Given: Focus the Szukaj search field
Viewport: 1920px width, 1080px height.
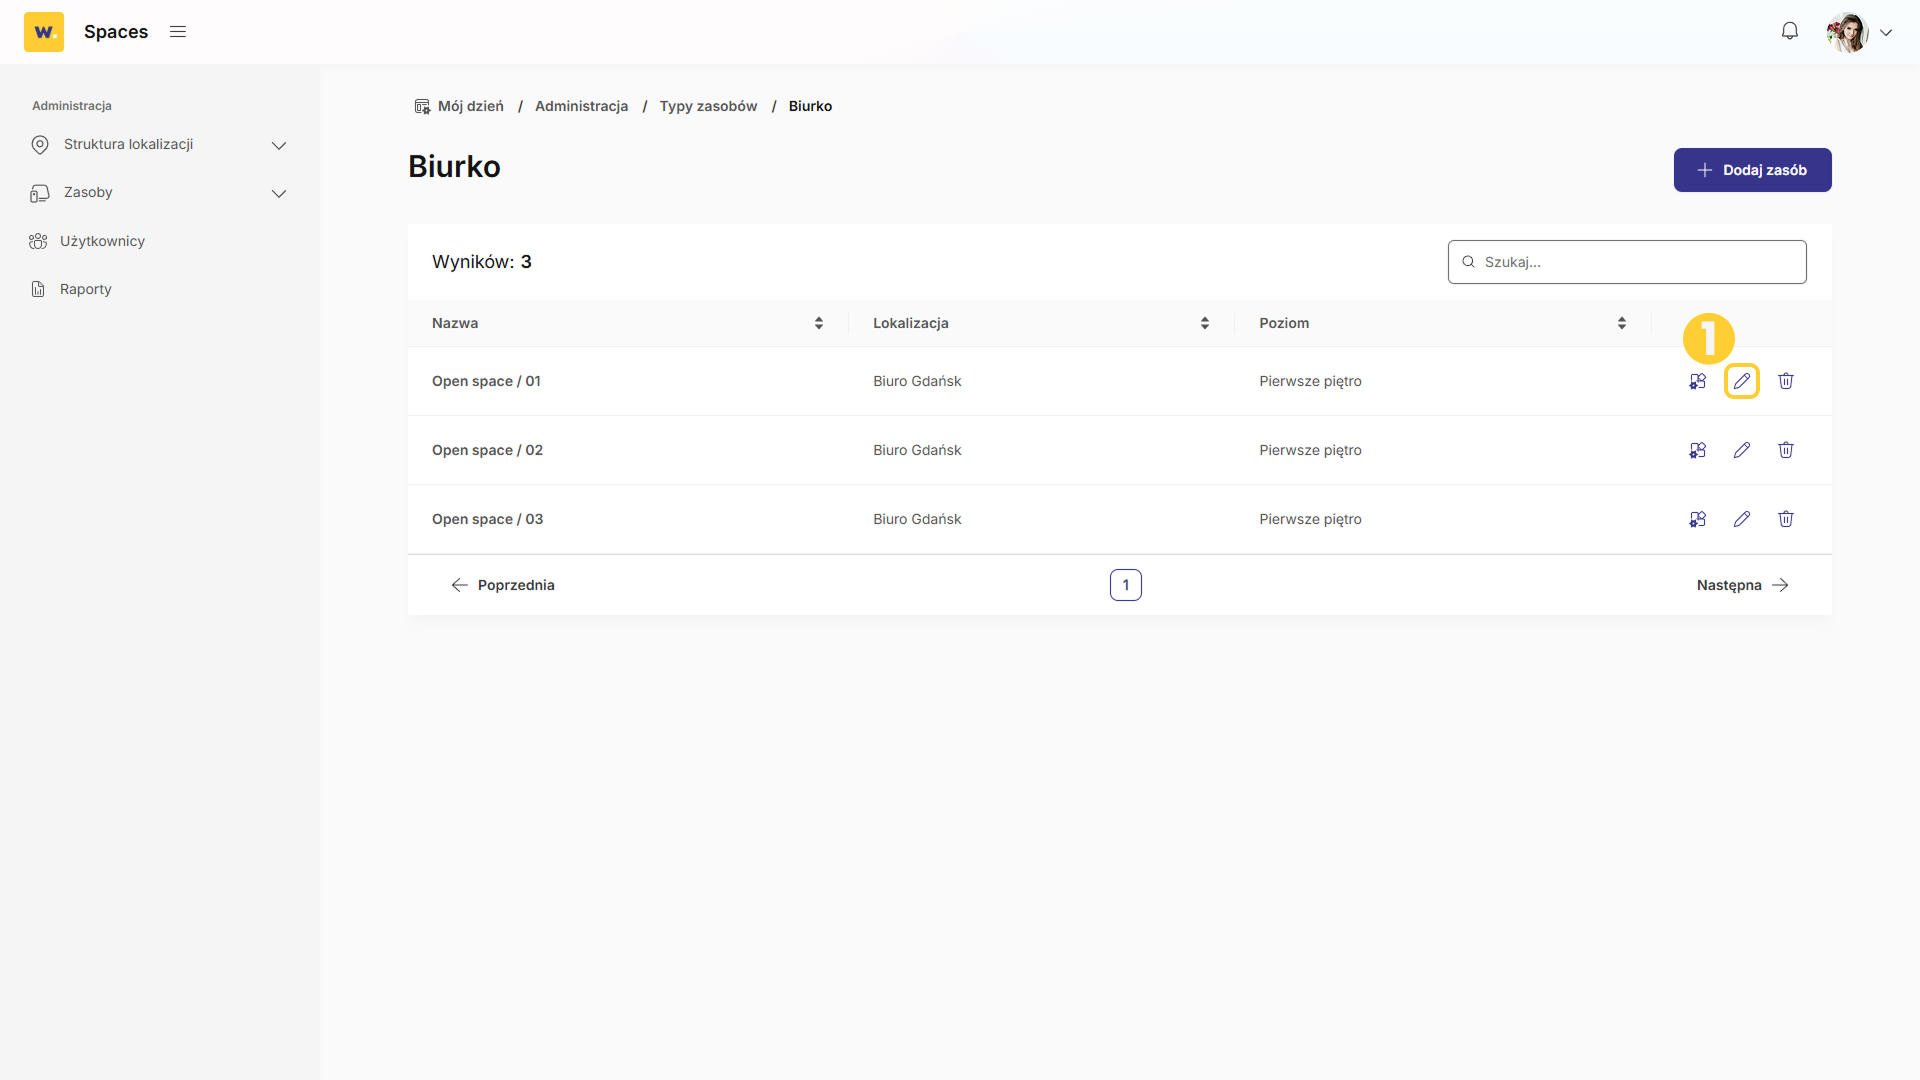Looking at the screenshot, I should [x=1627, y=262].
